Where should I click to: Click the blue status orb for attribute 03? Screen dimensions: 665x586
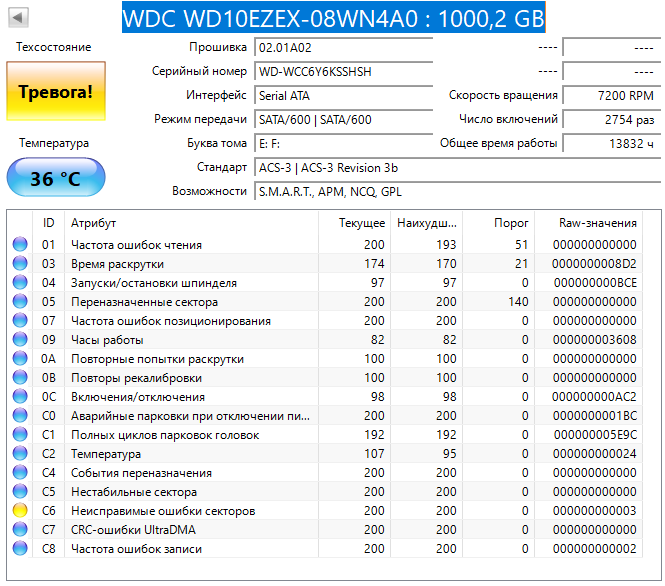coord(20,263)
